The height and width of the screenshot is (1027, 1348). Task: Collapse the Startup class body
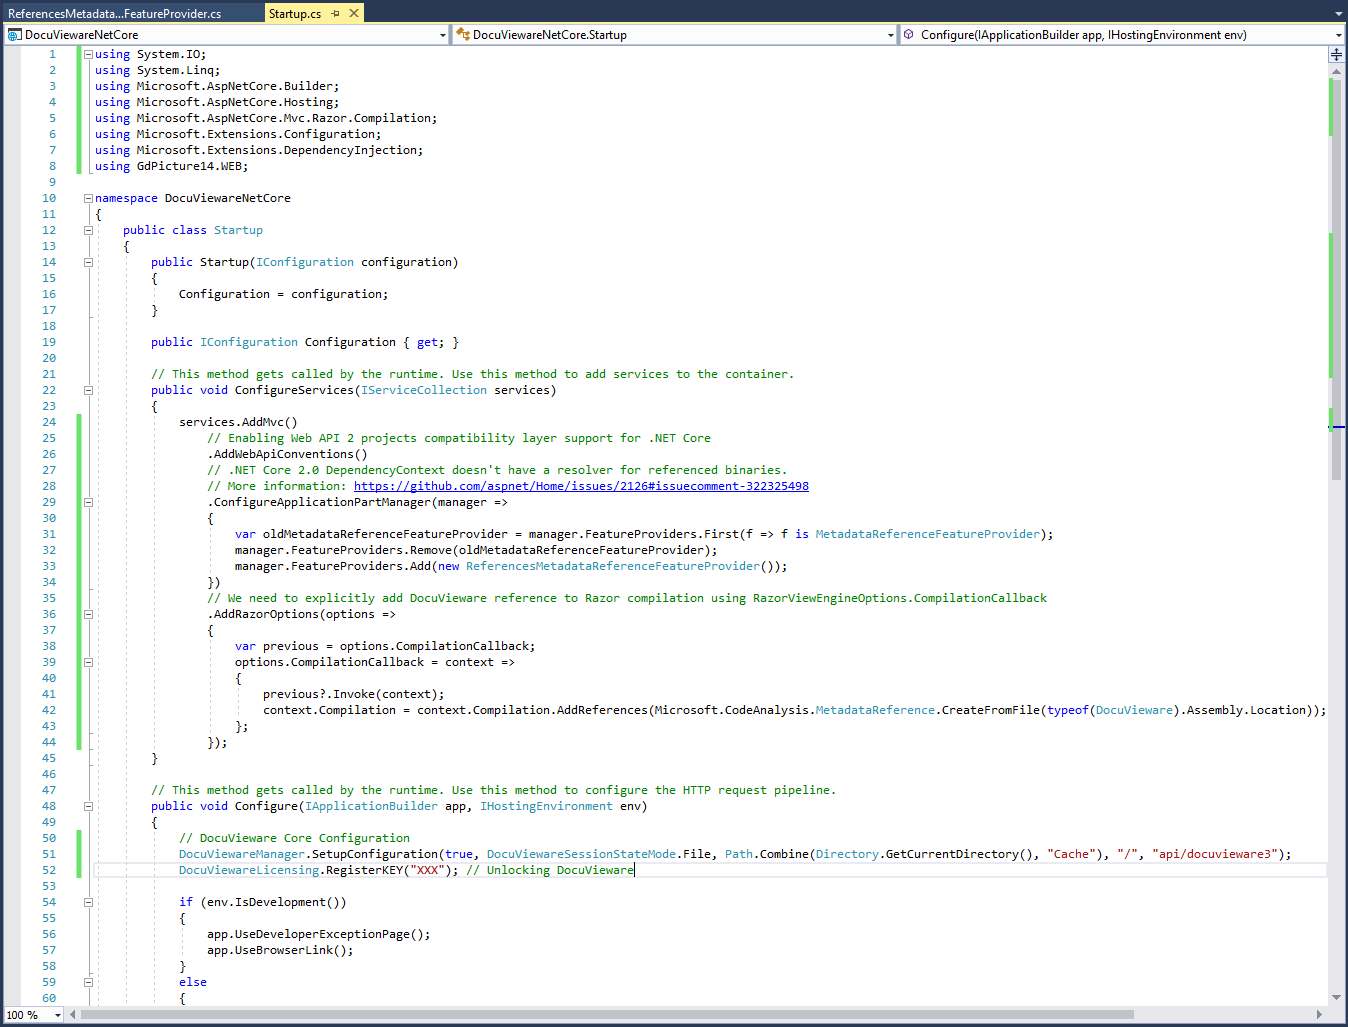[x=87, y=229]
